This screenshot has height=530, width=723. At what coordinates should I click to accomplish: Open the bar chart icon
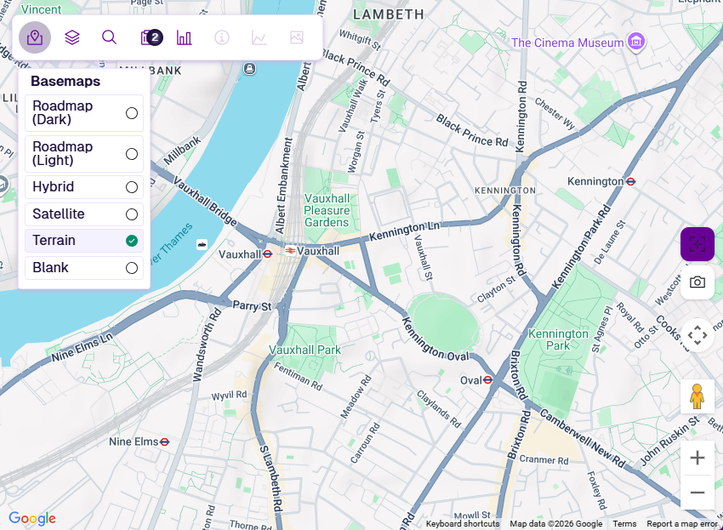click(184, 37)
